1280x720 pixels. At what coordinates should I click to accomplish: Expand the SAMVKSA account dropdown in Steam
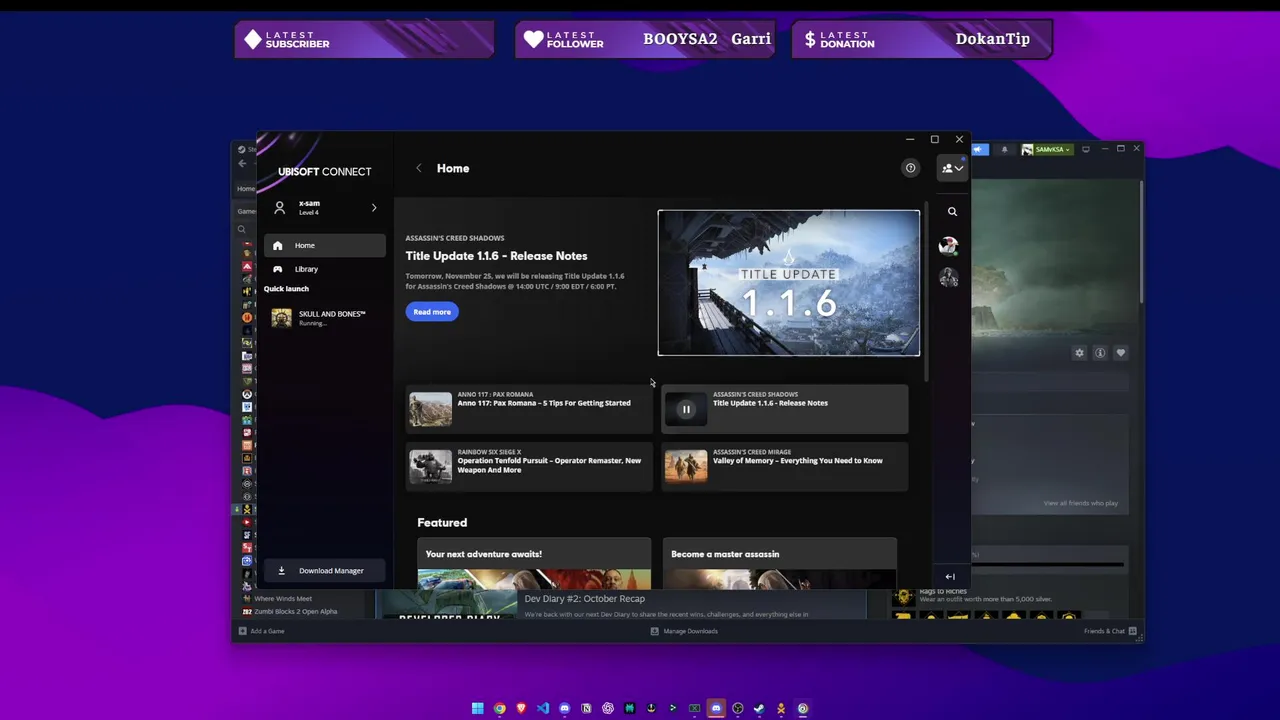tap(1046, 149)
